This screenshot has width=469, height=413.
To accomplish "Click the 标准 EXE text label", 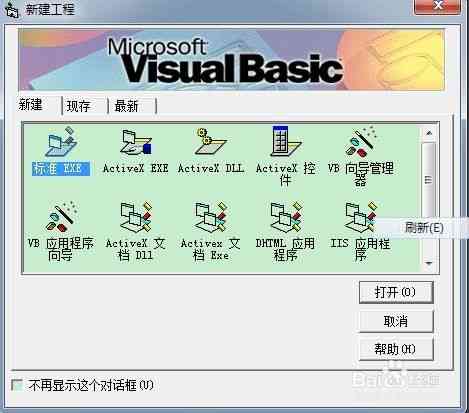I will (x=61, y=169).
